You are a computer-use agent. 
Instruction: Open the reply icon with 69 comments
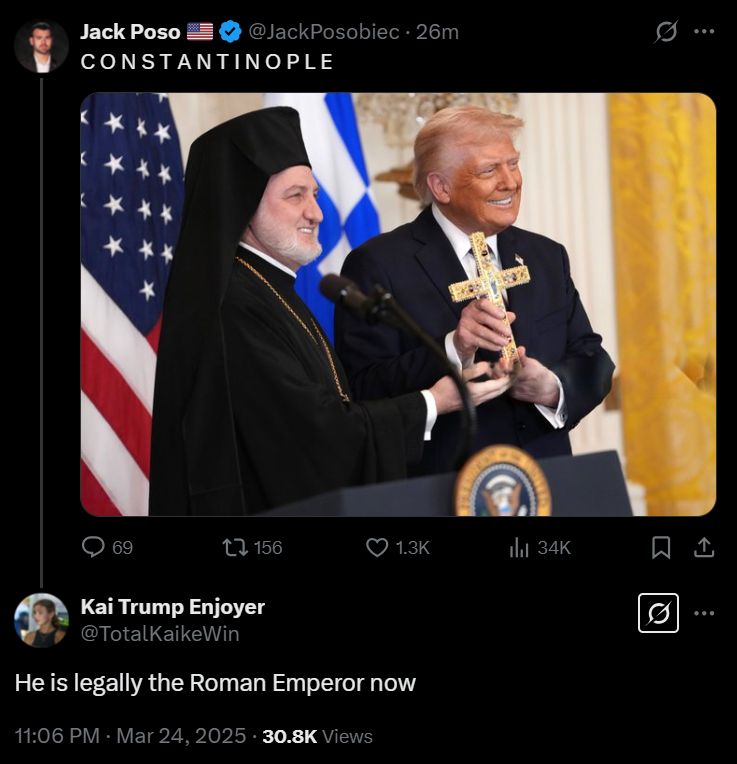tap(93, 547)
